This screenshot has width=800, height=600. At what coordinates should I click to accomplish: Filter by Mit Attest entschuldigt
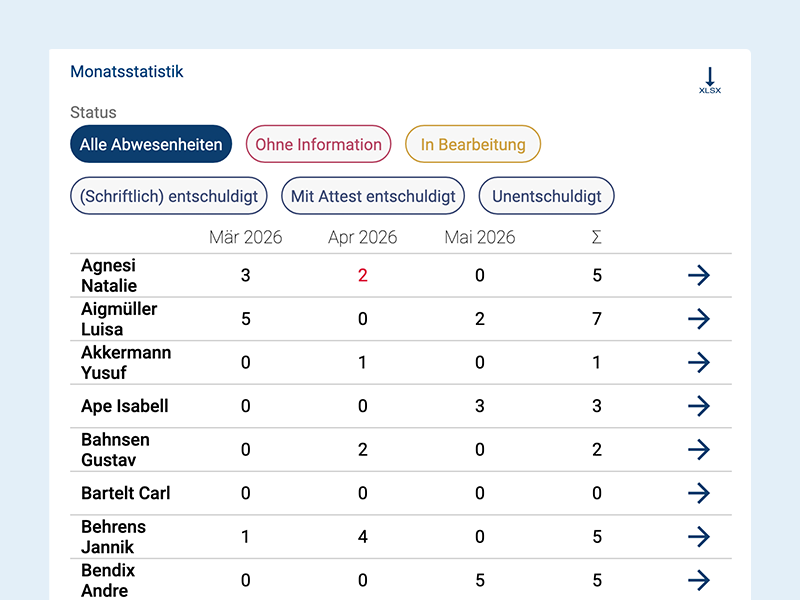point(373,196)
